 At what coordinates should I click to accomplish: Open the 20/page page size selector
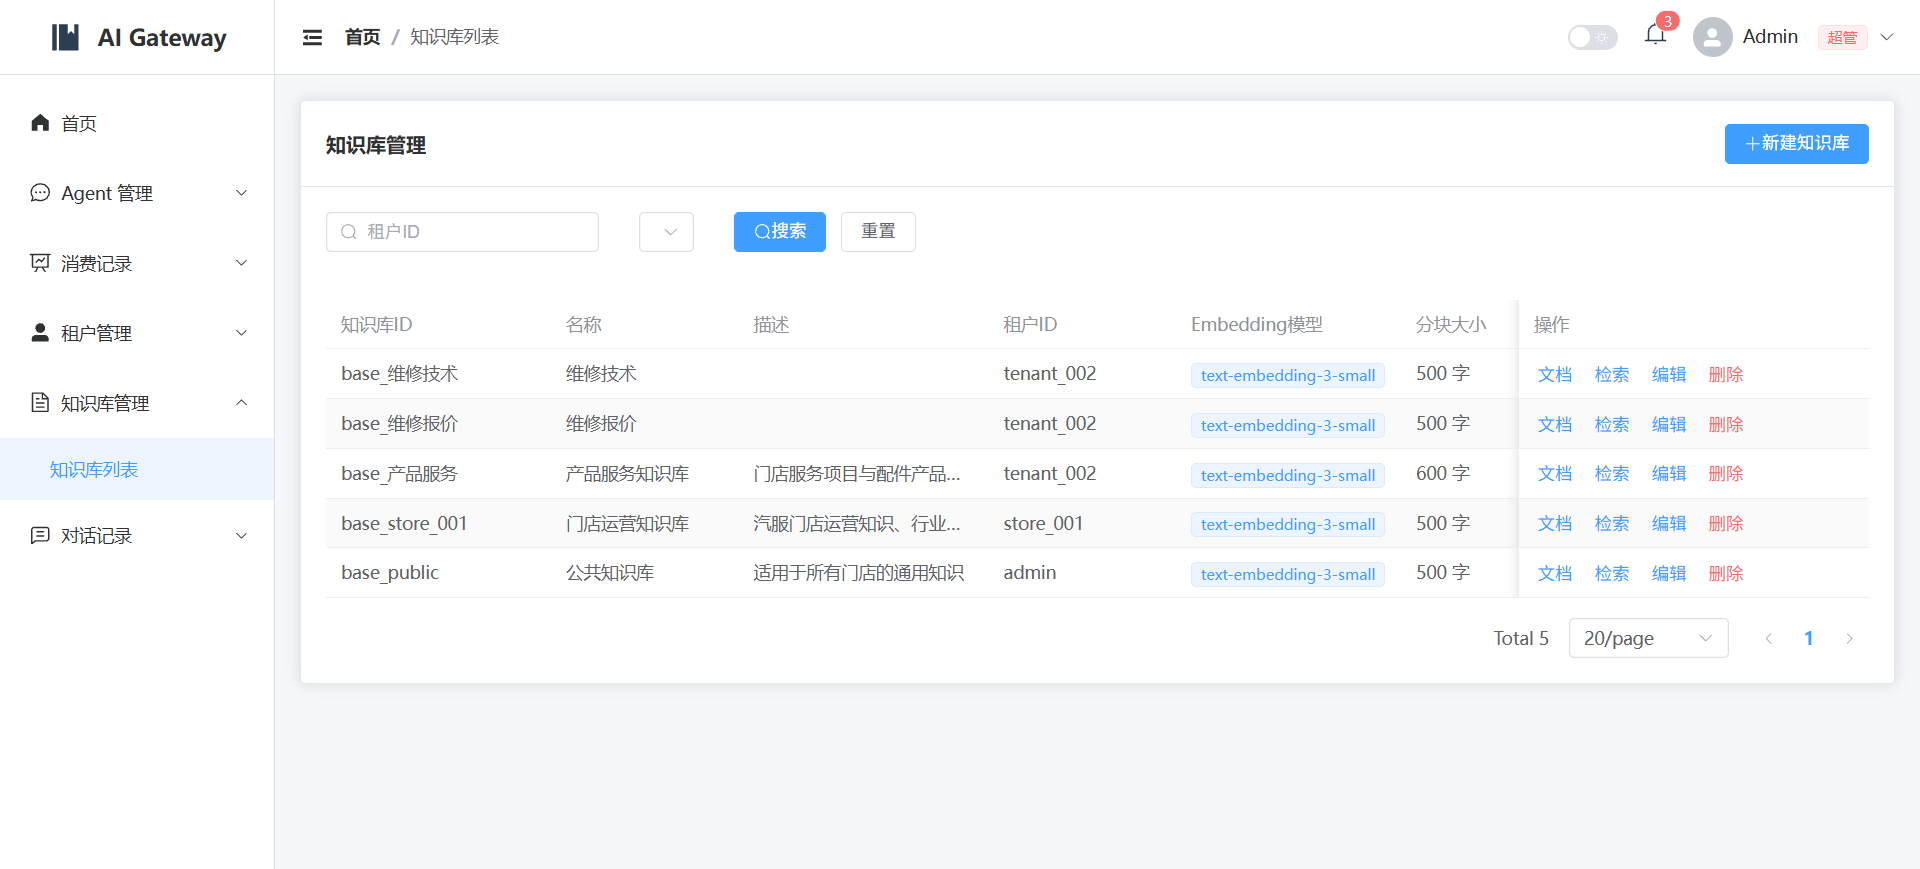click(1648, 638)
